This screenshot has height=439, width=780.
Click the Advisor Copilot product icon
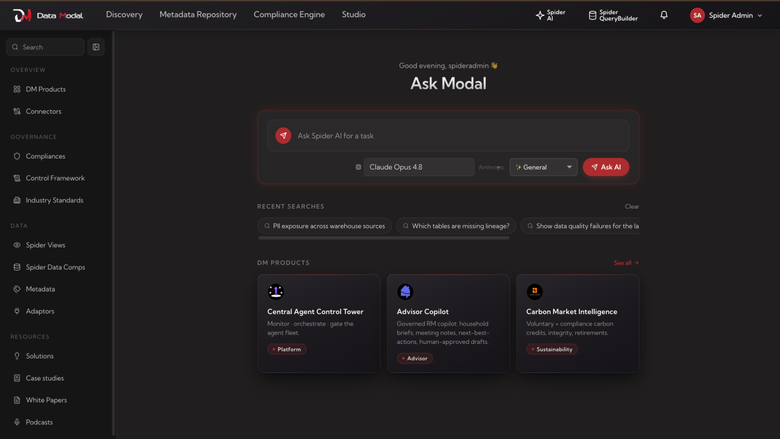405,291
